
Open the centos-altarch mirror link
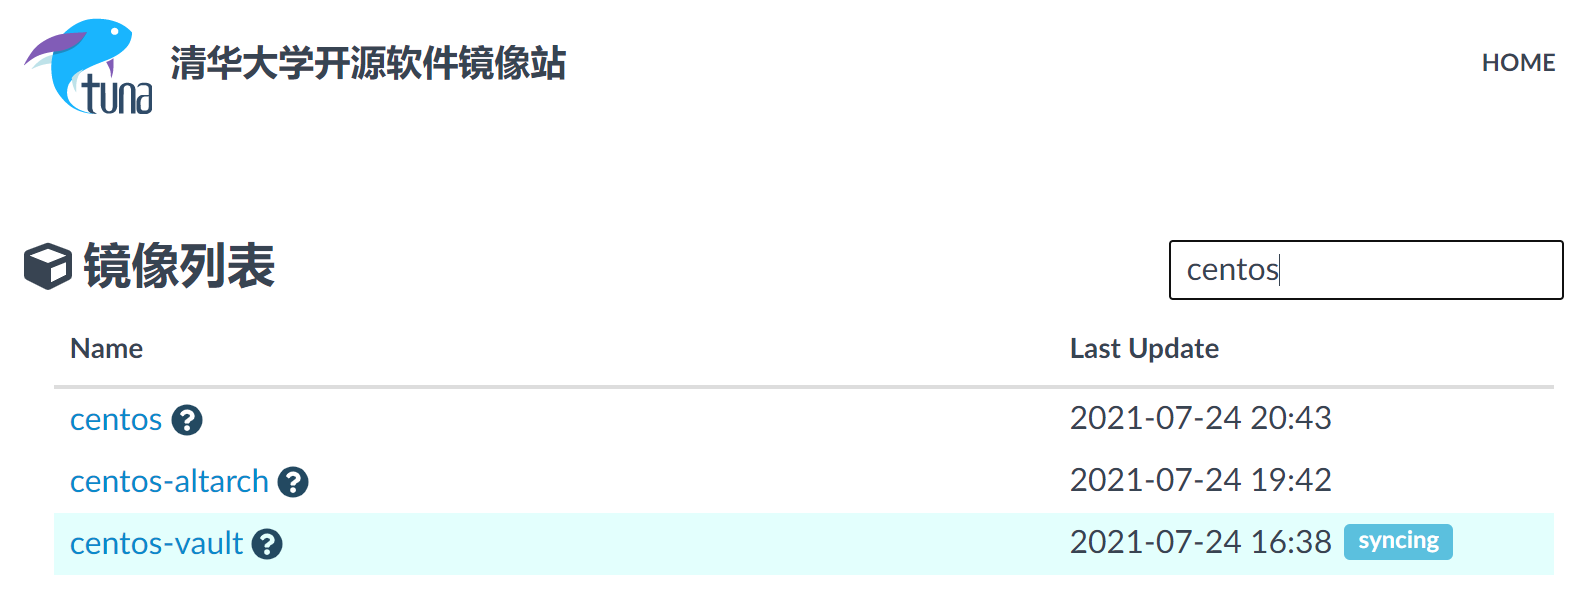[x=168, y=481]
